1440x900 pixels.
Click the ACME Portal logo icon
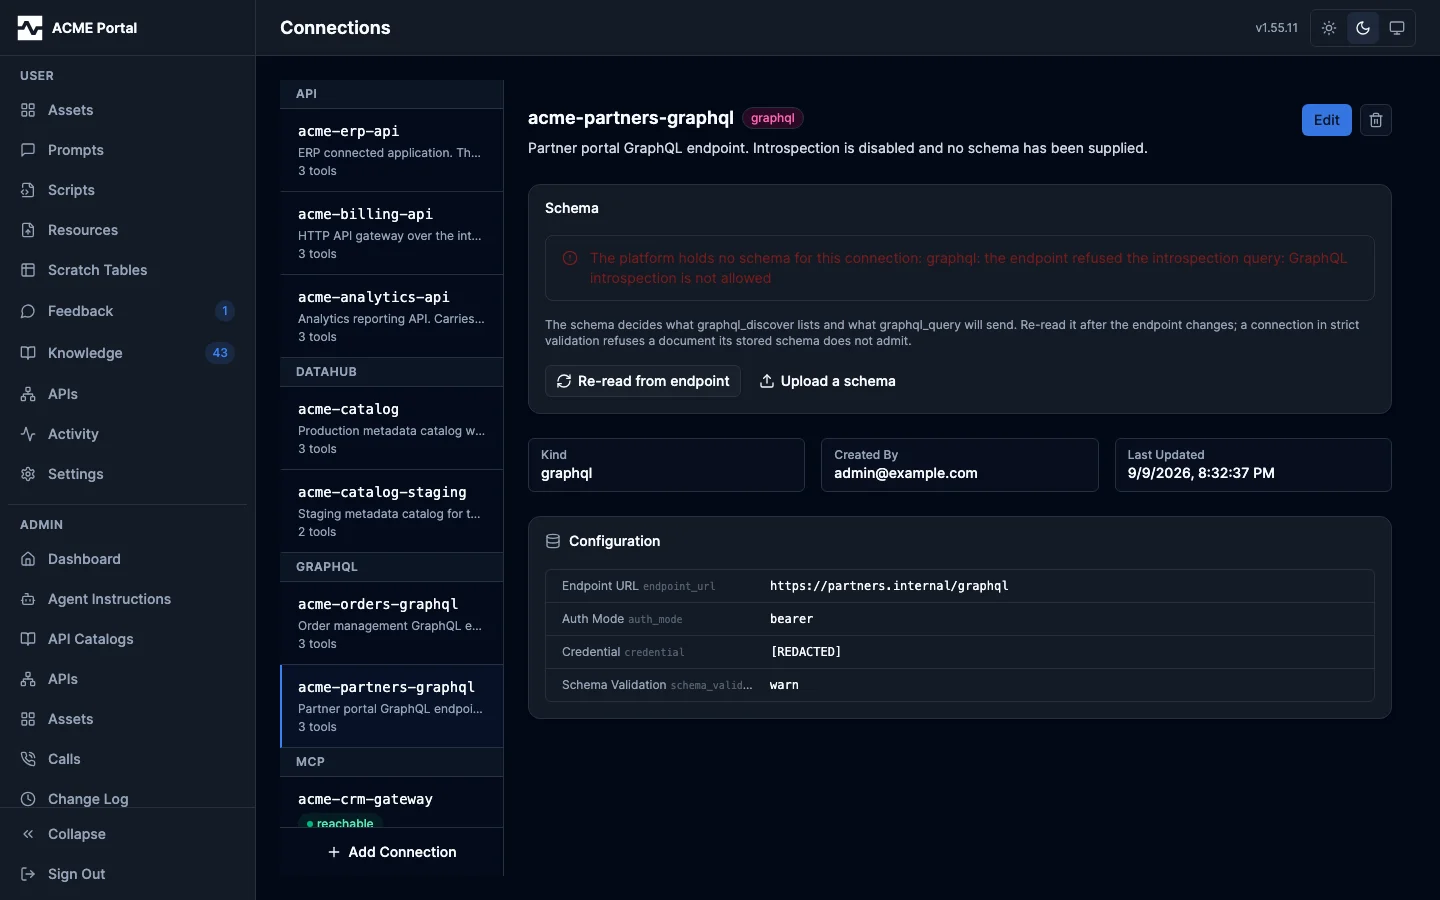(30, 28)
